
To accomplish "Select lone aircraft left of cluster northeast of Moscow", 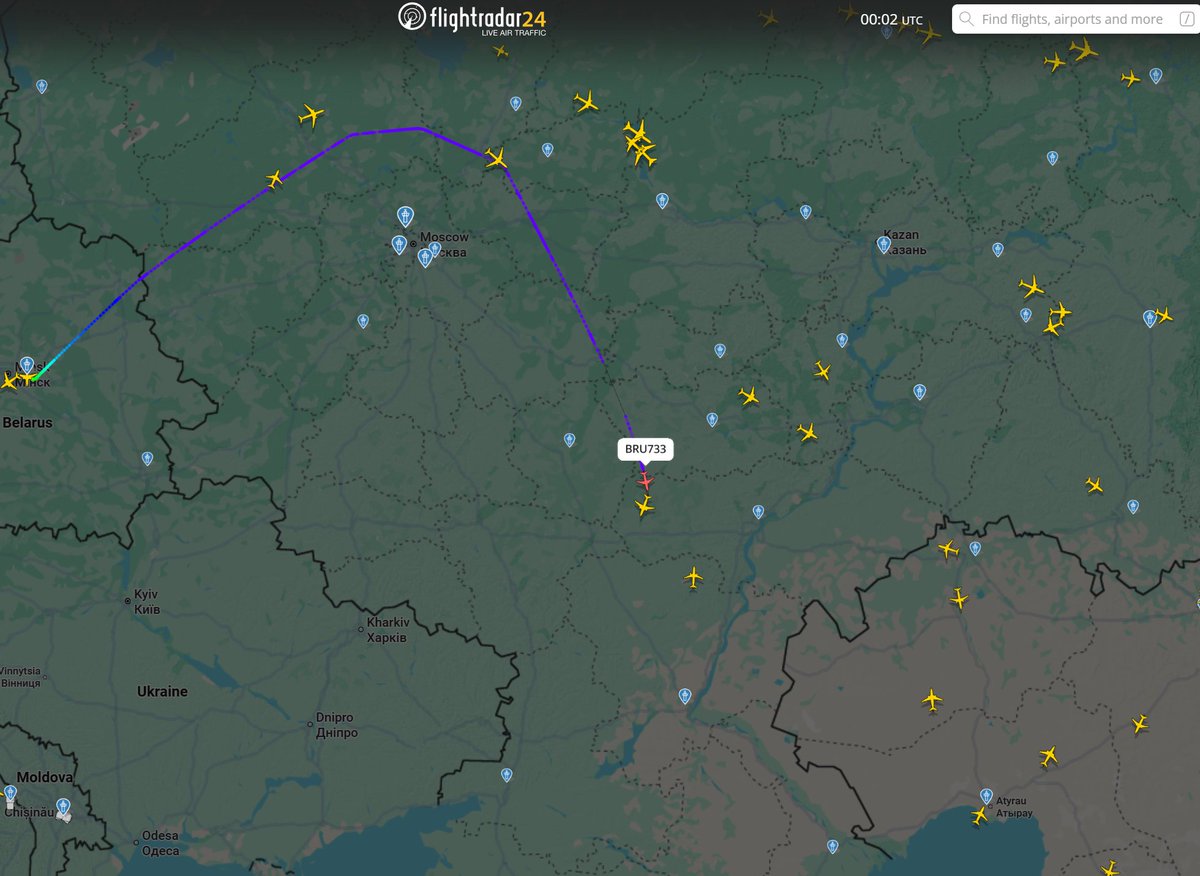I will 586,101.
